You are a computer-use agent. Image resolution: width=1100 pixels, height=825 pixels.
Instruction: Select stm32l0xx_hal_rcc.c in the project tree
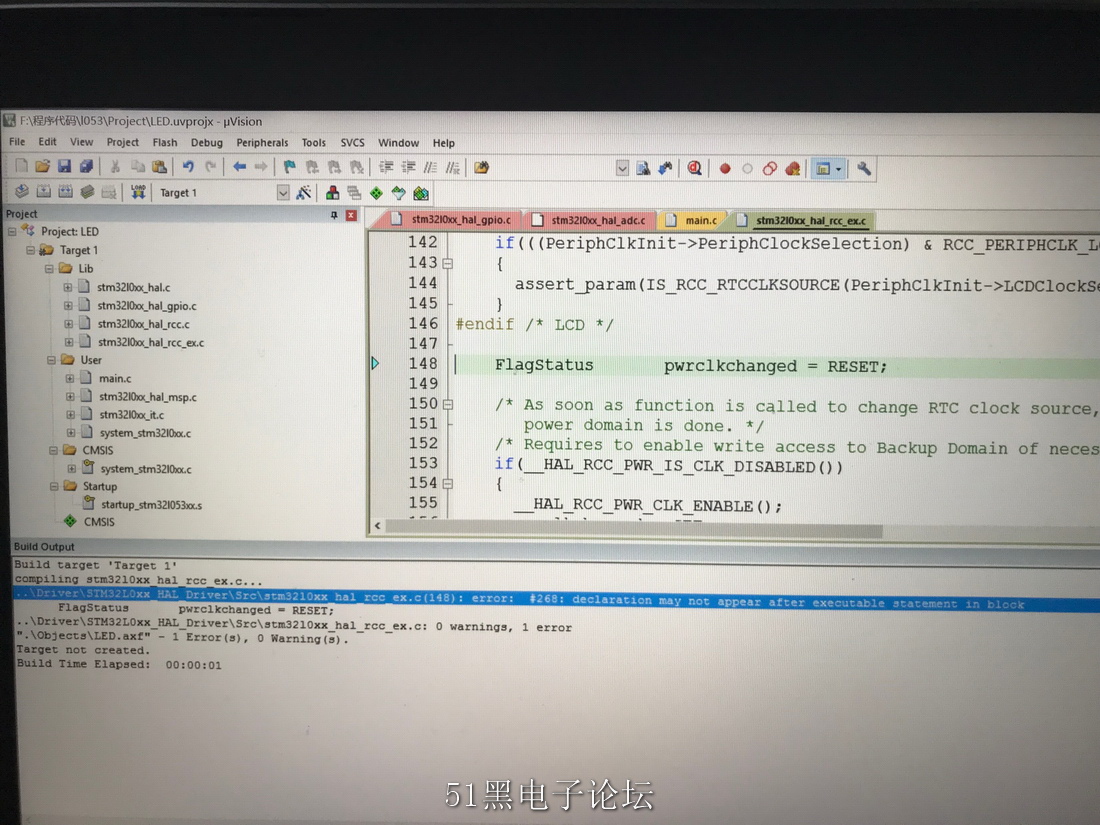[143, 324]
